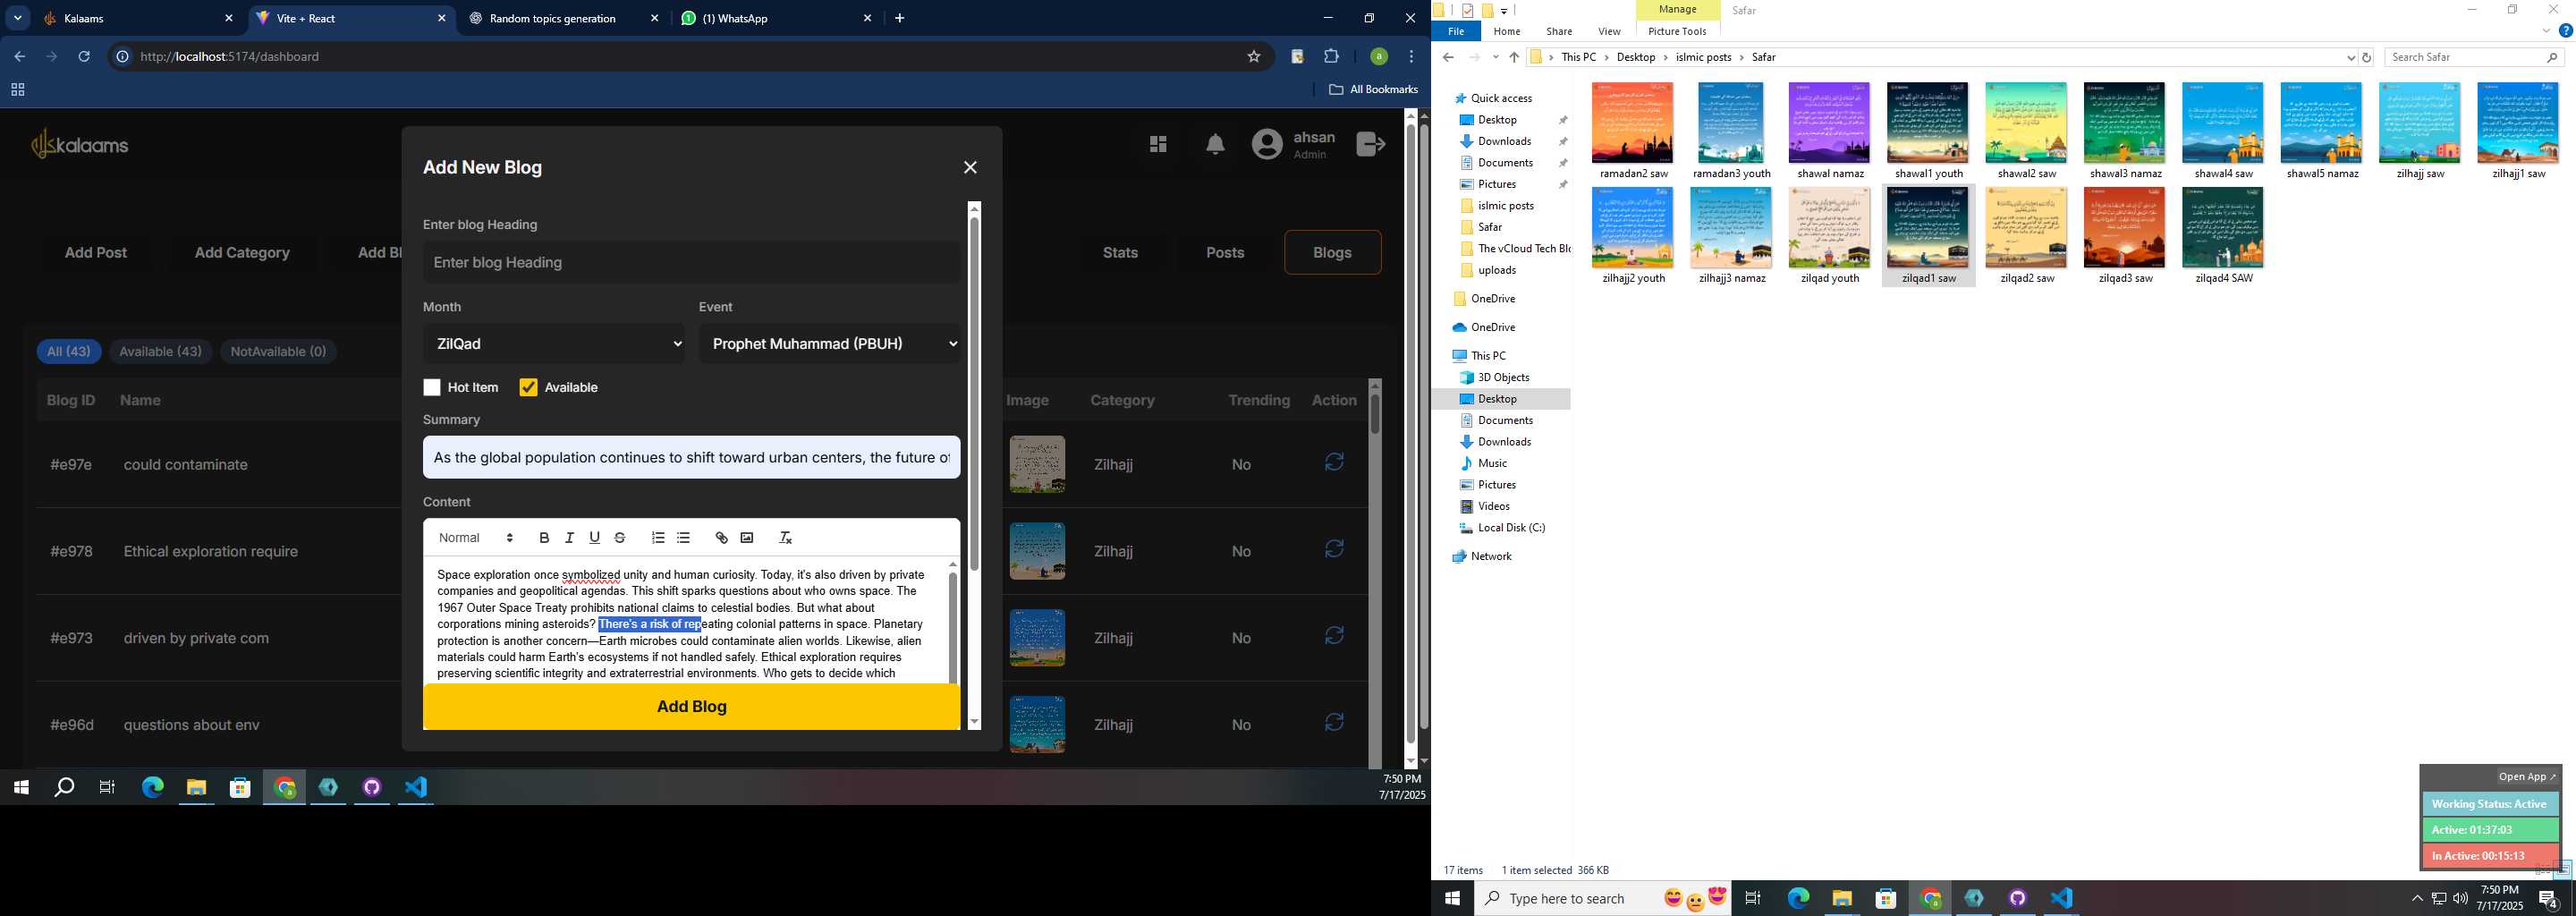Open the Share ribbon tab
The image size is (2576, 916).
1559,31
